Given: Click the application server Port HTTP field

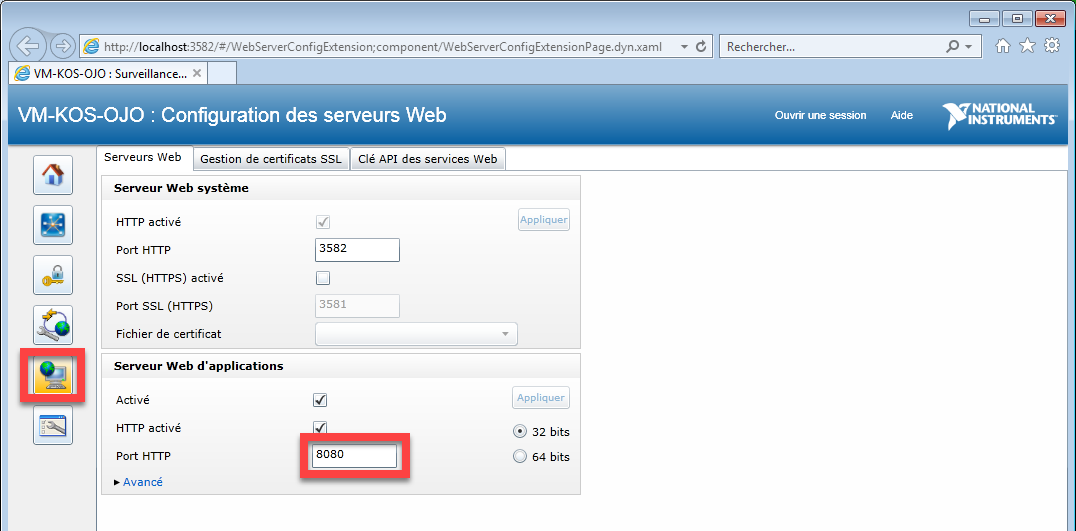Looking at the screenshot, I should [354, 456].
